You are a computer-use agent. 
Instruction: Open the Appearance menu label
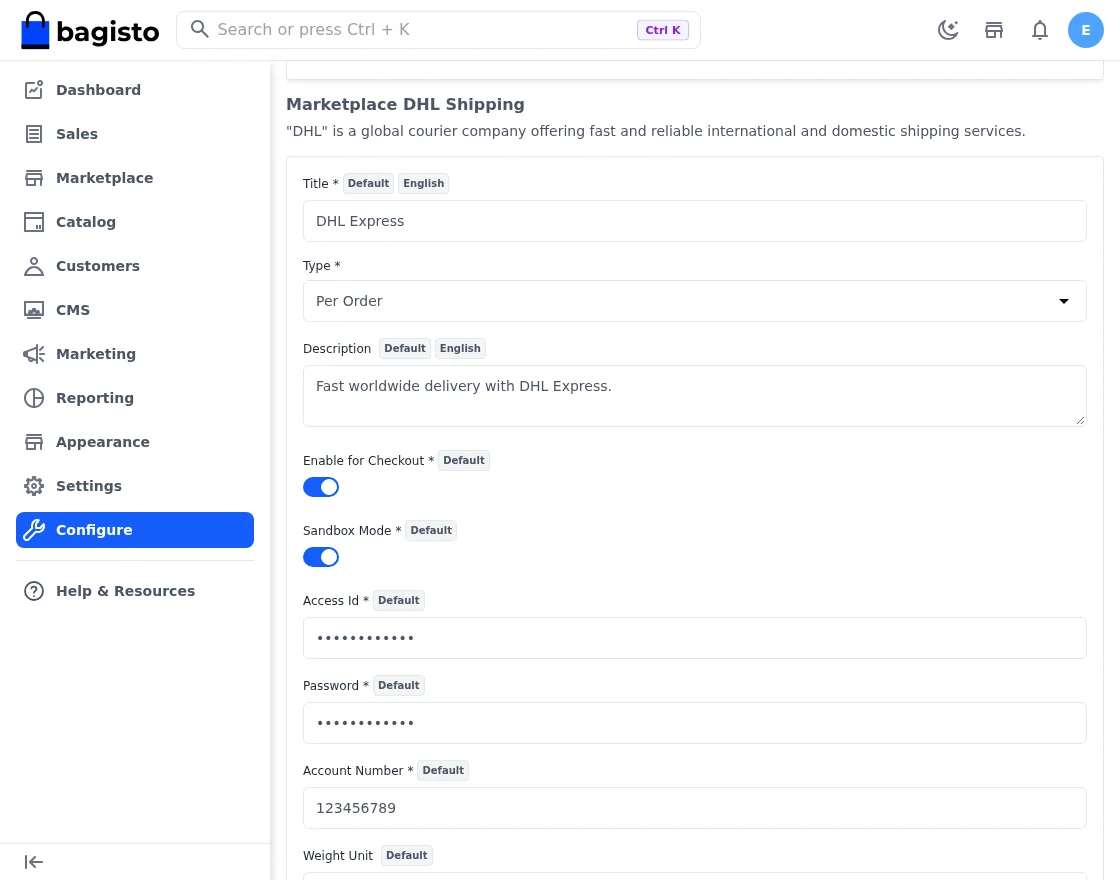[x=103, y=442]
